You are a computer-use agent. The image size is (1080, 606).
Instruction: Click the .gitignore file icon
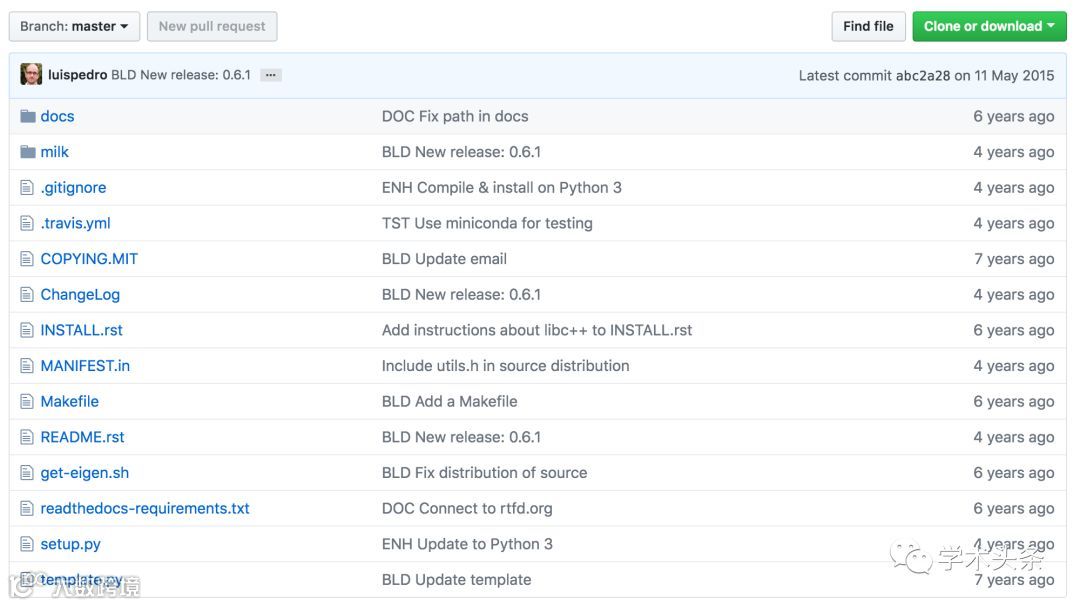[27, 188]
